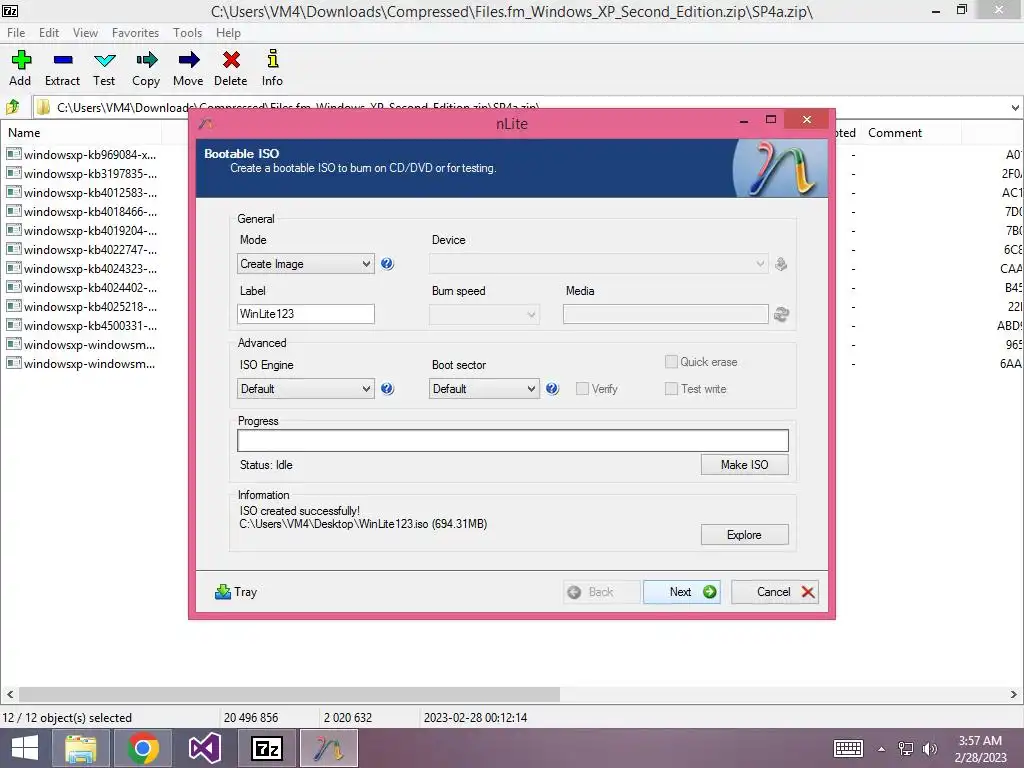Open the Edit menu in 7-Zip

click(49, 33)
